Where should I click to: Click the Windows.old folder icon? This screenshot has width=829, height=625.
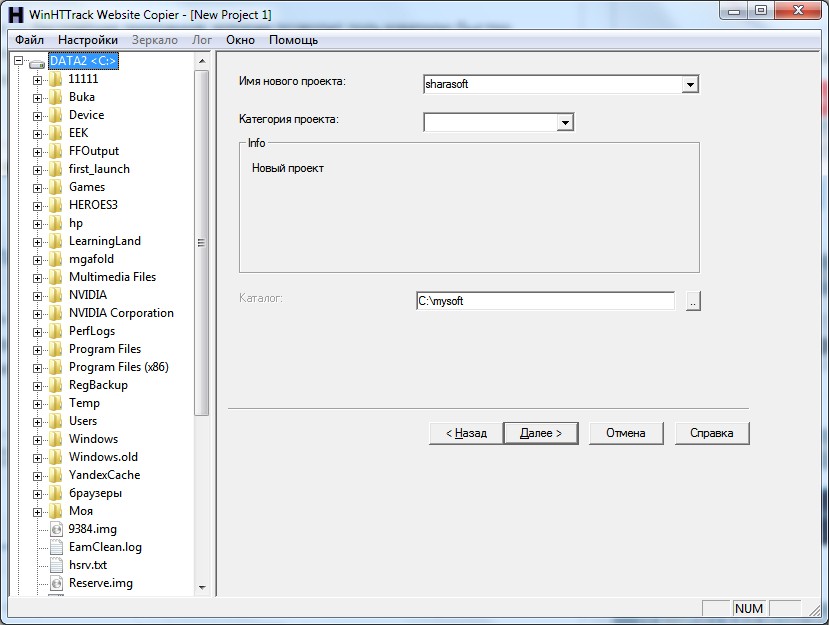pos(56,457)
